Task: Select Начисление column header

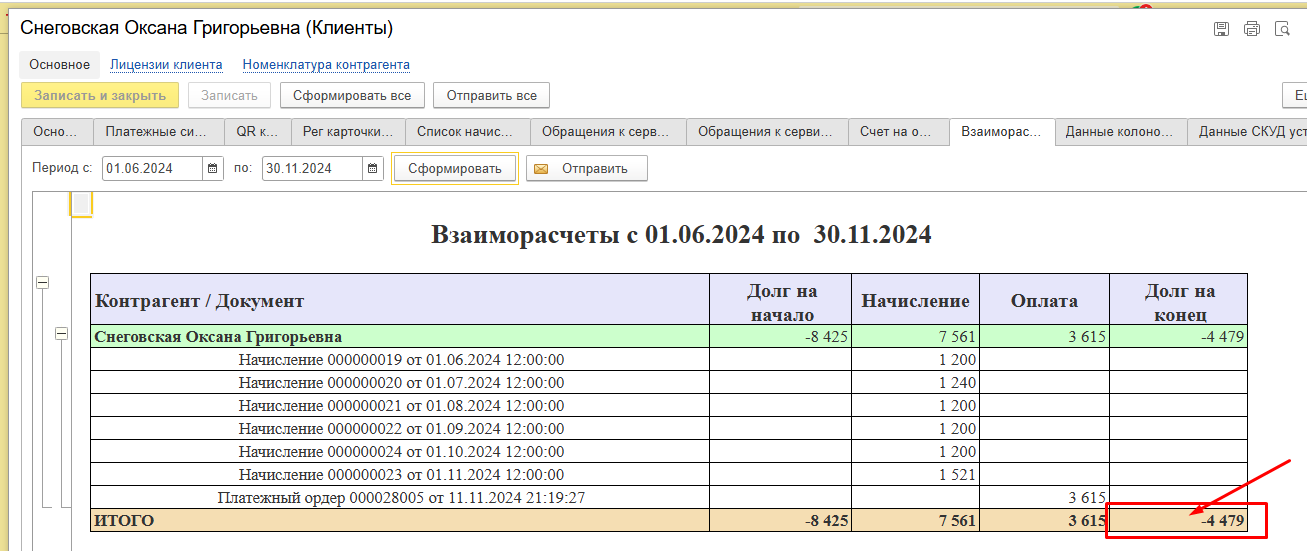Action: pos(915,300)
